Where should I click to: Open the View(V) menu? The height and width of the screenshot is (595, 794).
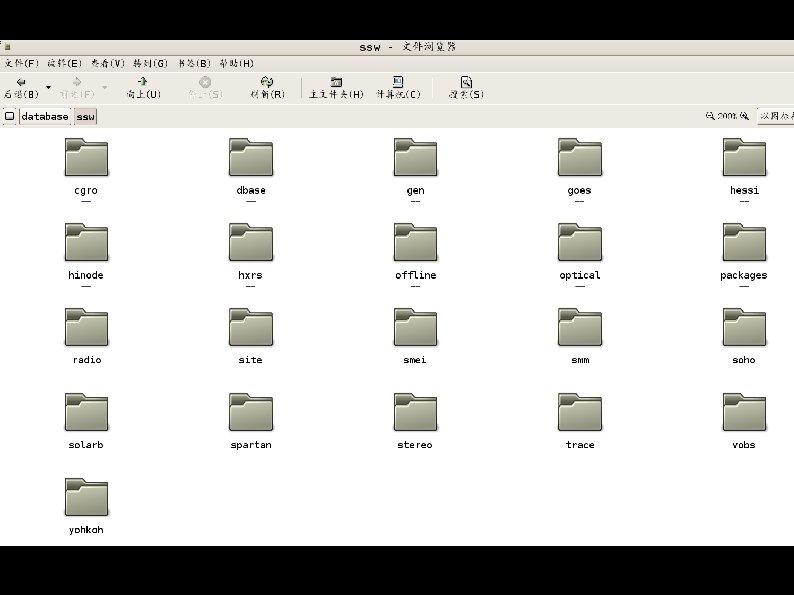pyautogui.click(x=107, y=63)
